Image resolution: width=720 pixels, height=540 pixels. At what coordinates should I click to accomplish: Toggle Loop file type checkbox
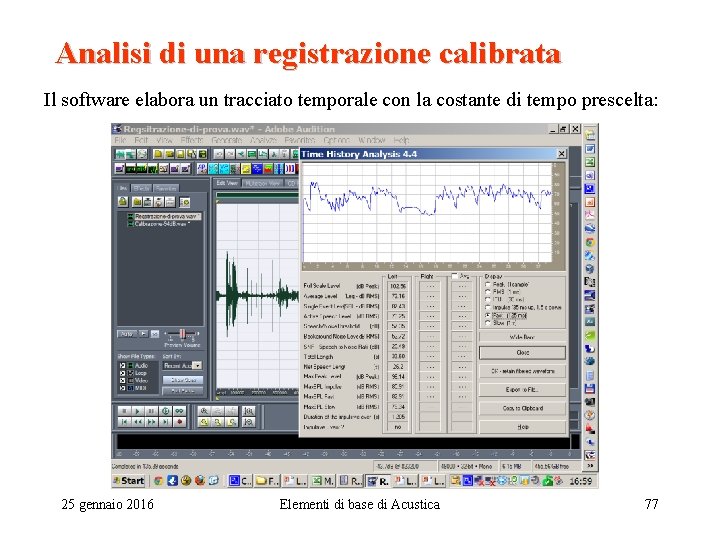point(123,373)
